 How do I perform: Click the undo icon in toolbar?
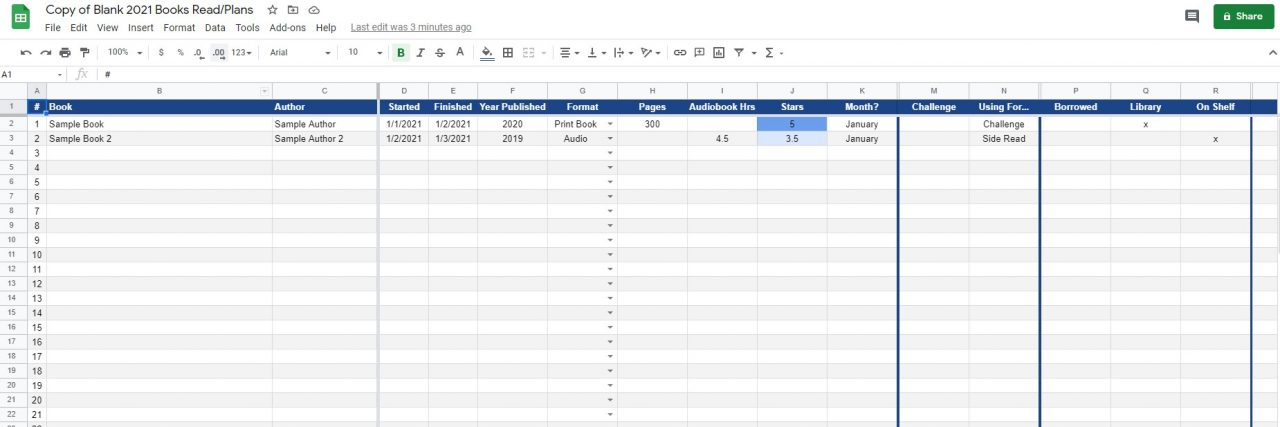26,52
